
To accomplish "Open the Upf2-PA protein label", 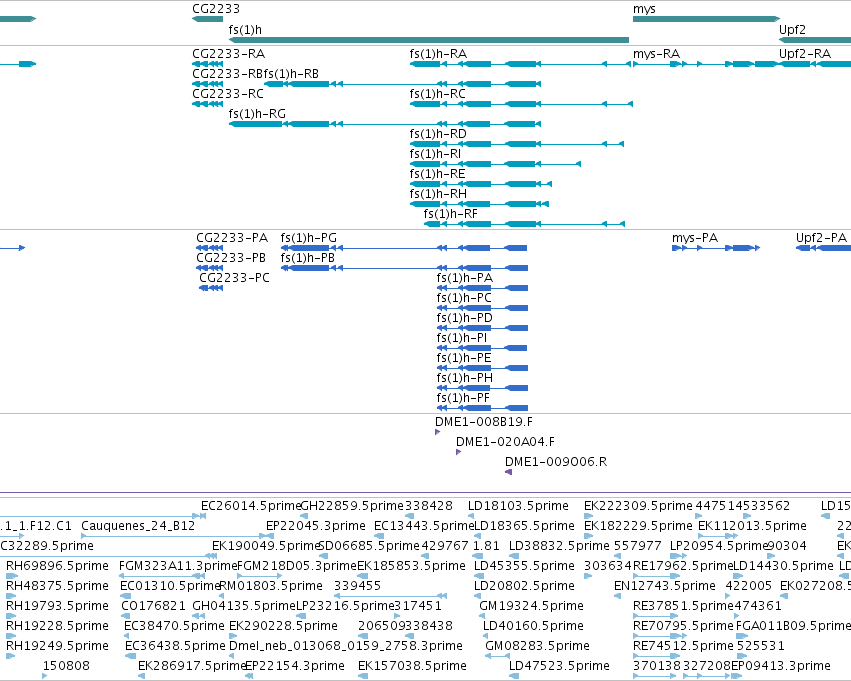I will [x=821, y=238].
